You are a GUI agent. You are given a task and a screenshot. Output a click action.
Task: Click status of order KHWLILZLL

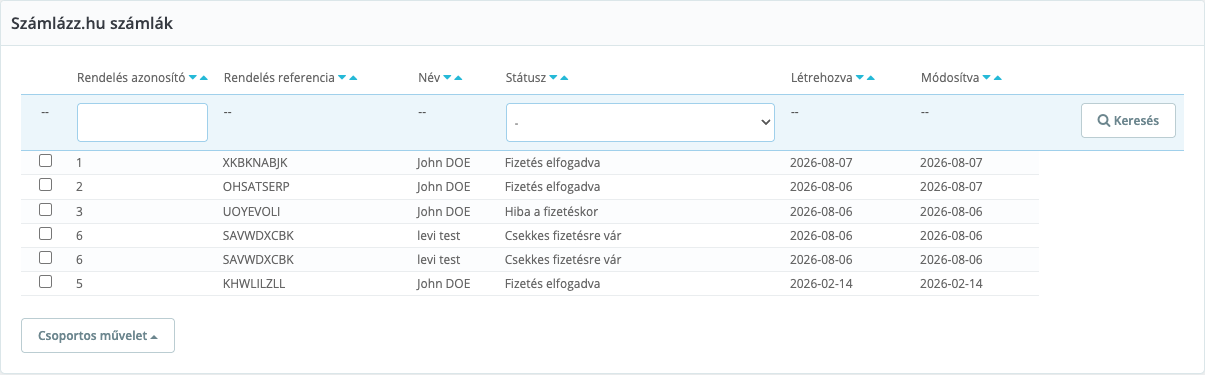pos(553,284)
